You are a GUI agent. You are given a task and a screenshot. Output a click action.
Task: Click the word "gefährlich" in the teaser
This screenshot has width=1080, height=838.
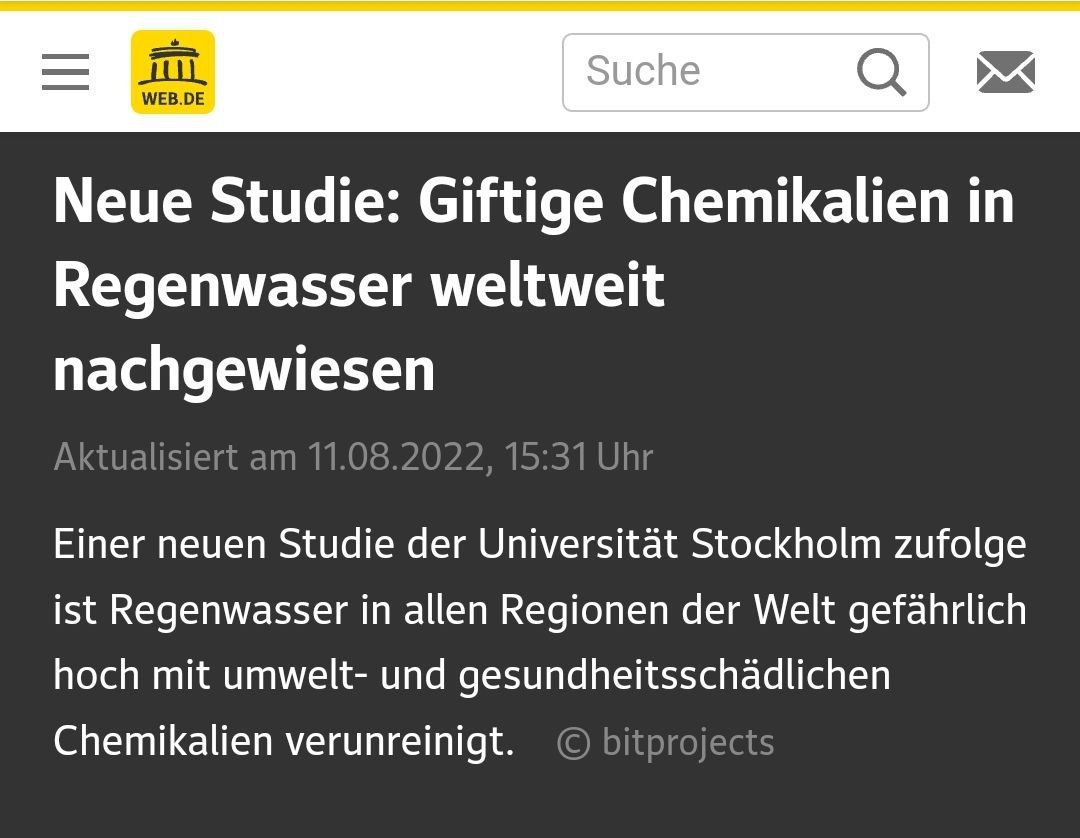coord(937,610)
